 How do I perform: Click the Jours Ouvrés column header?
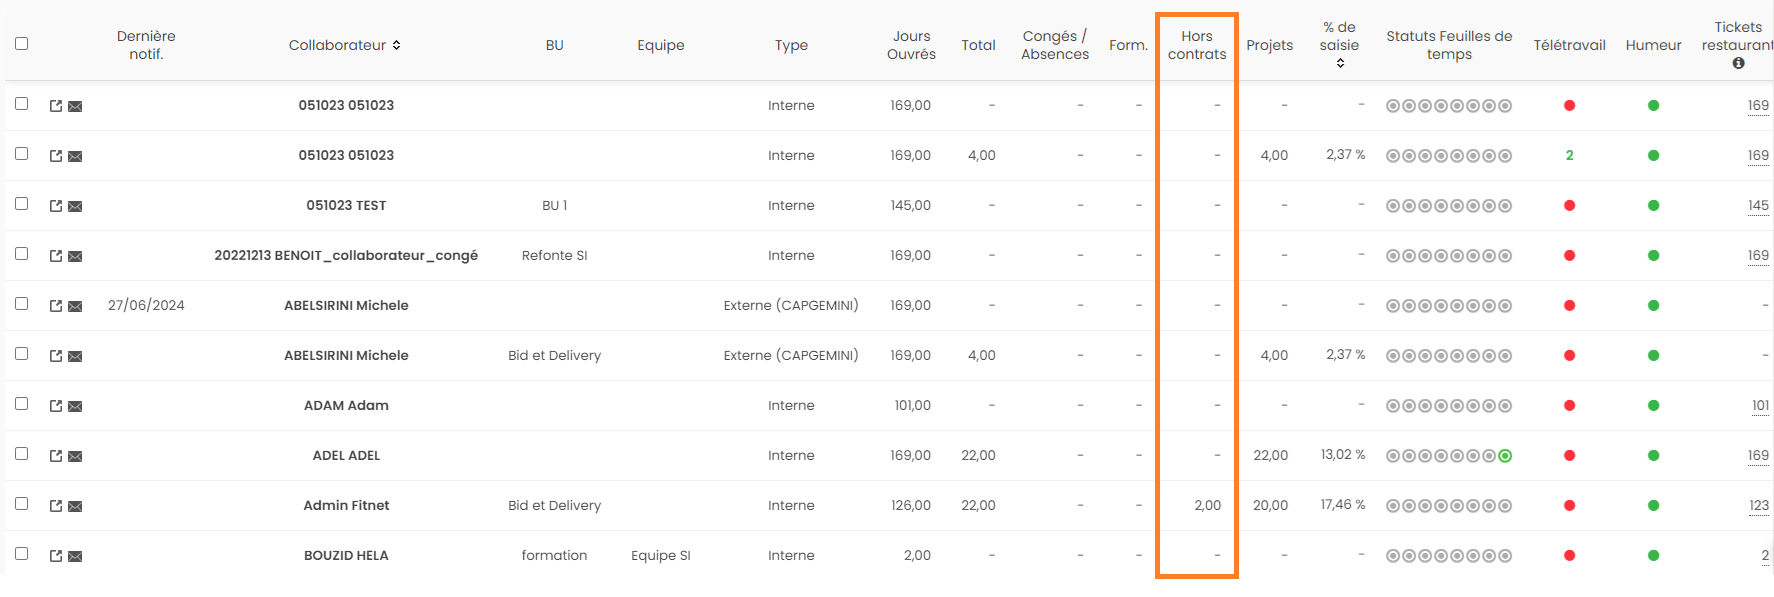pyautogui.click(x=910, y=45)
